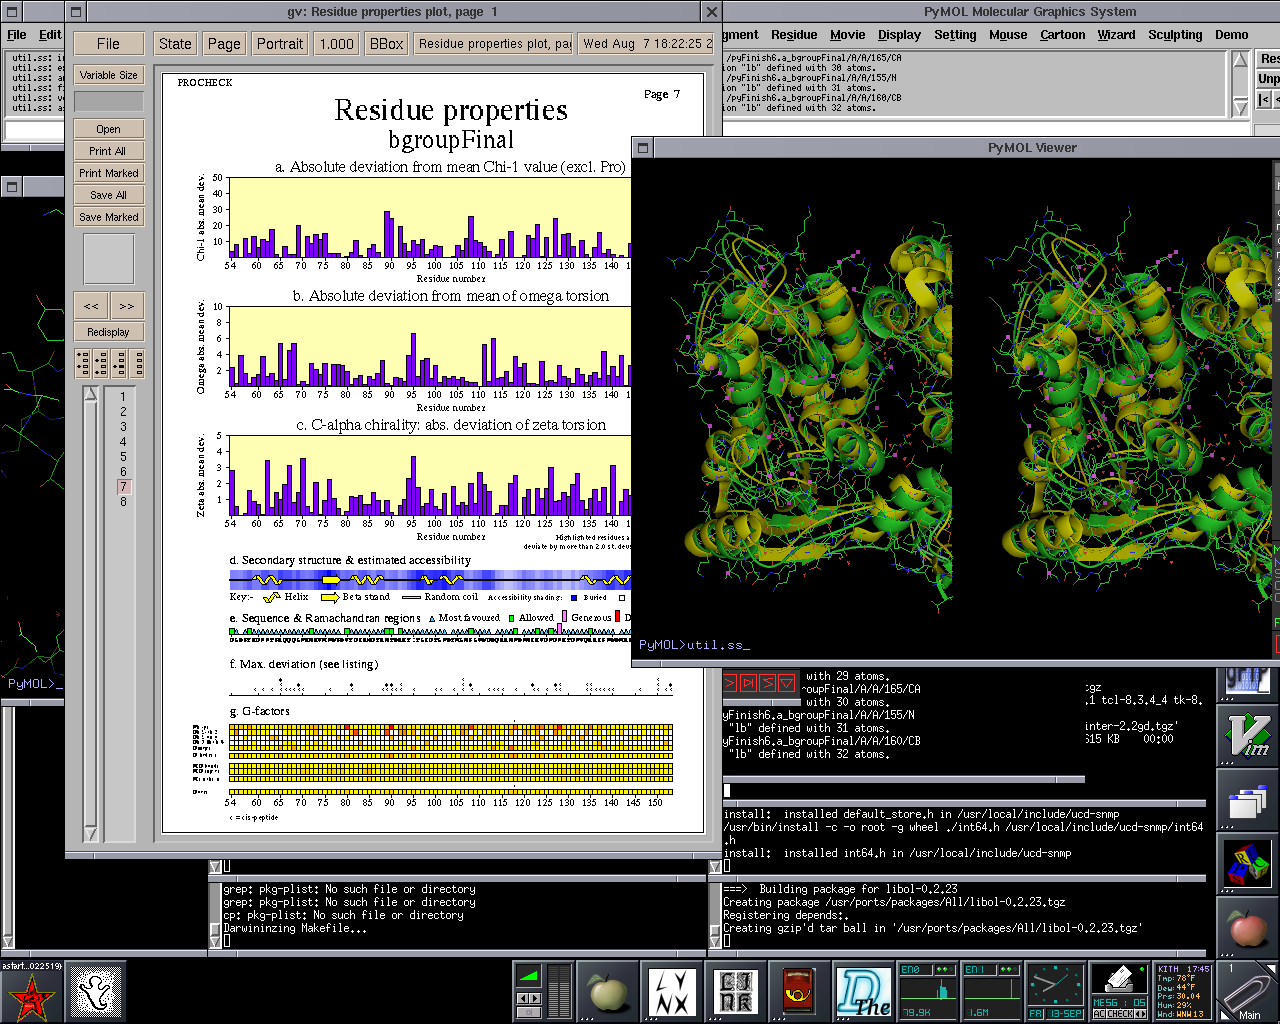Click the gv page list scrollbar down arrow
Image resolution: width=1280 pixels, height=1024 pixels.
click(90, 833)
